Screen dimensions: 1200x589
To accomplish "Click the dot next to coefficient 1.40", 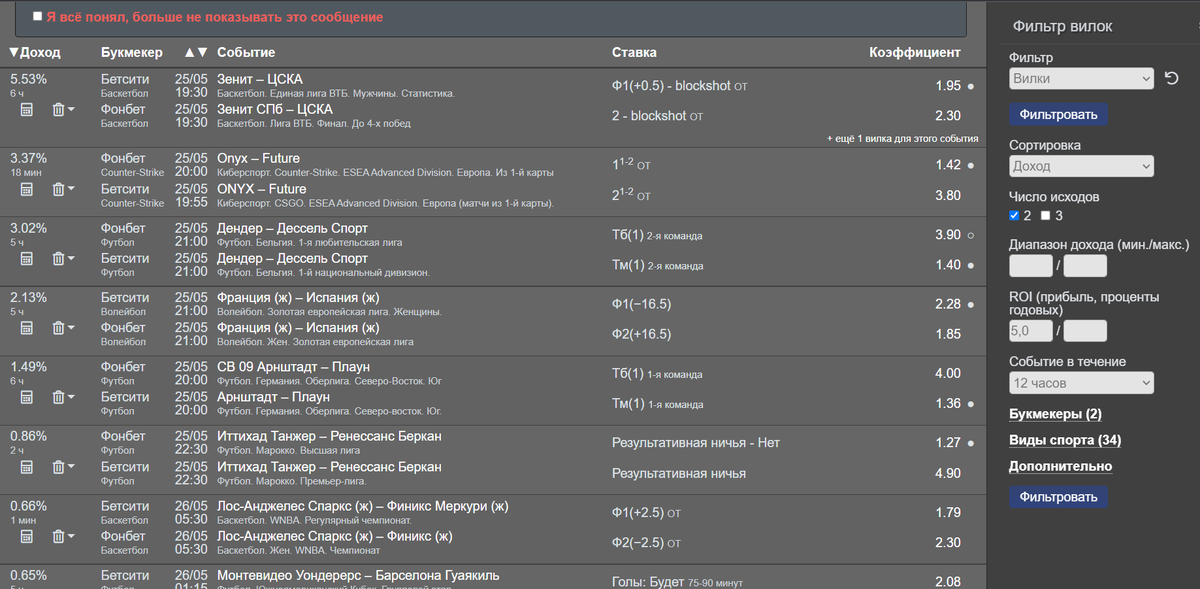I will (x=970, y=266).
